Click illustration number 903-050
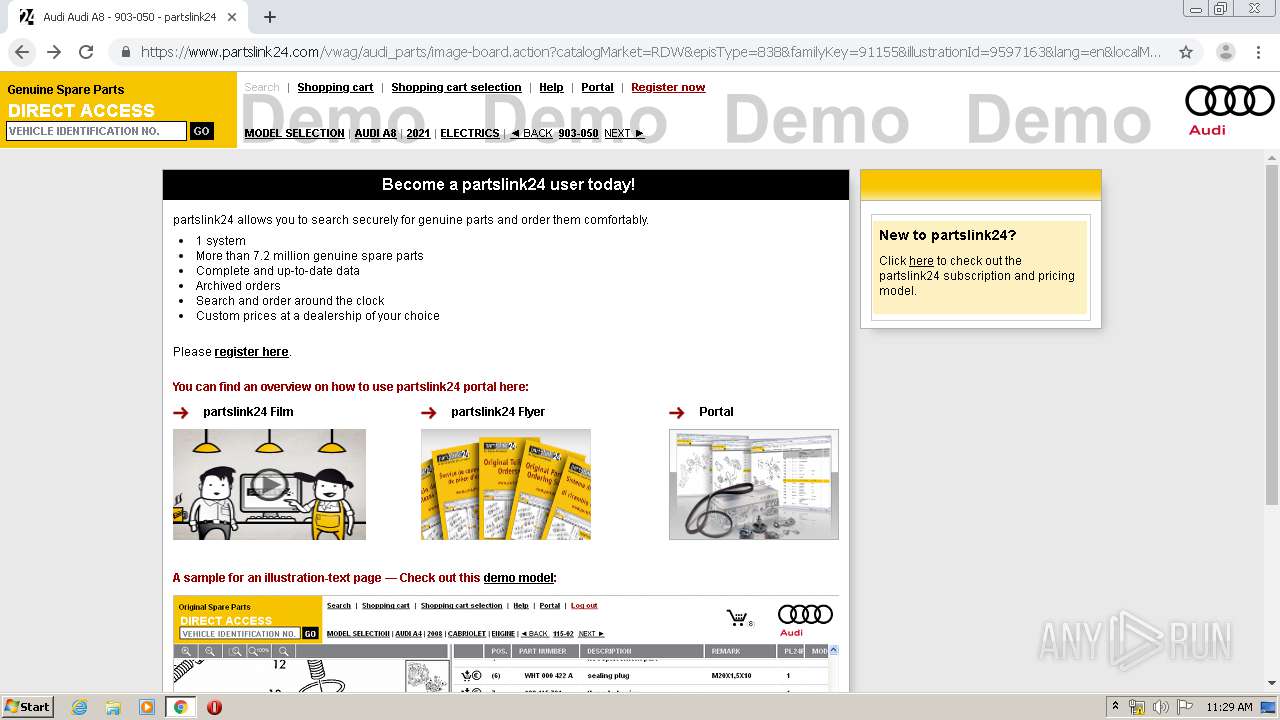This screenshot has height=720, width=1280. point(578,133)
